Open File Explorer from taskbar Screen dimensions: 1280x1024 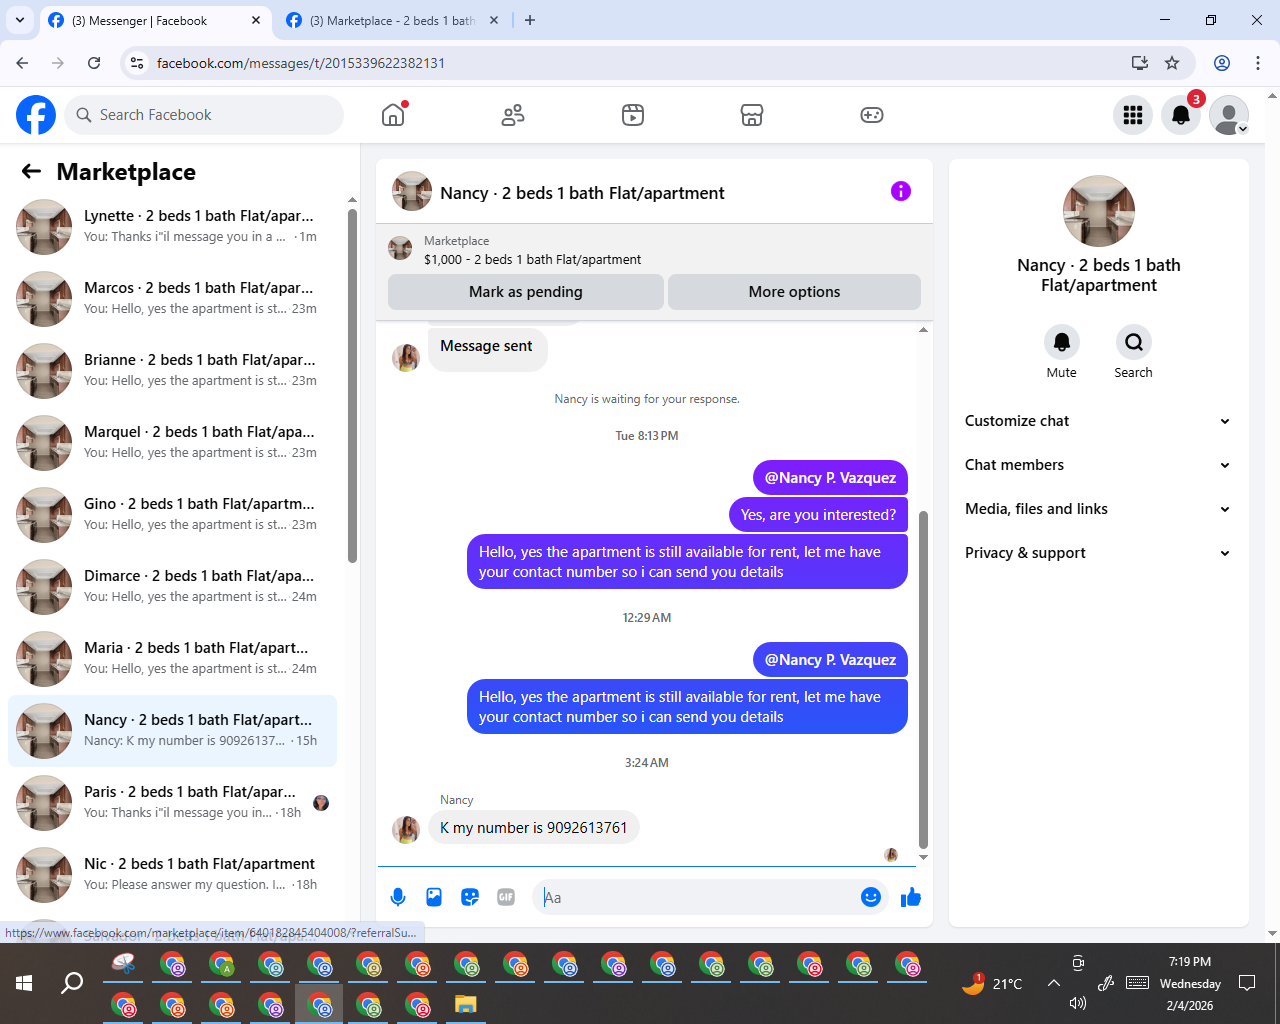[x=466, y=1004]
